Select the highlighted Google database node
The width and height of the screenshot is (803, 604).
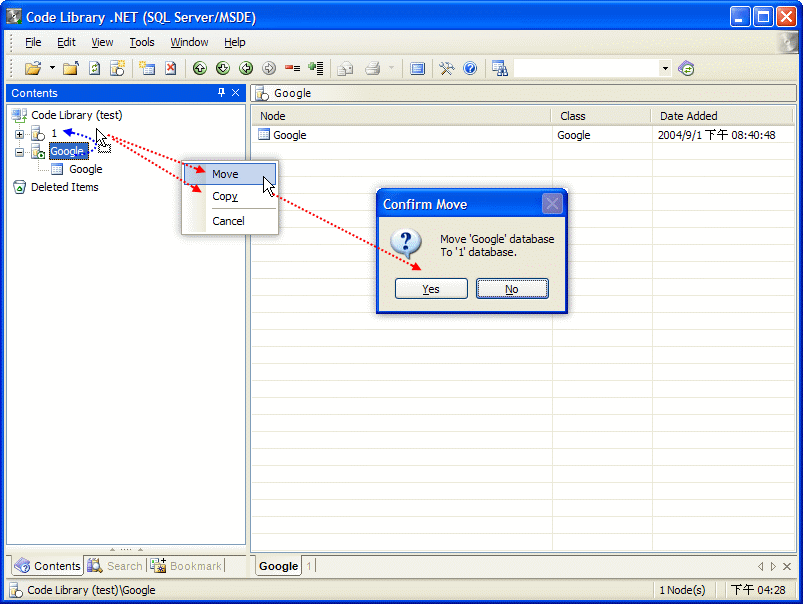tap(68, 152)
